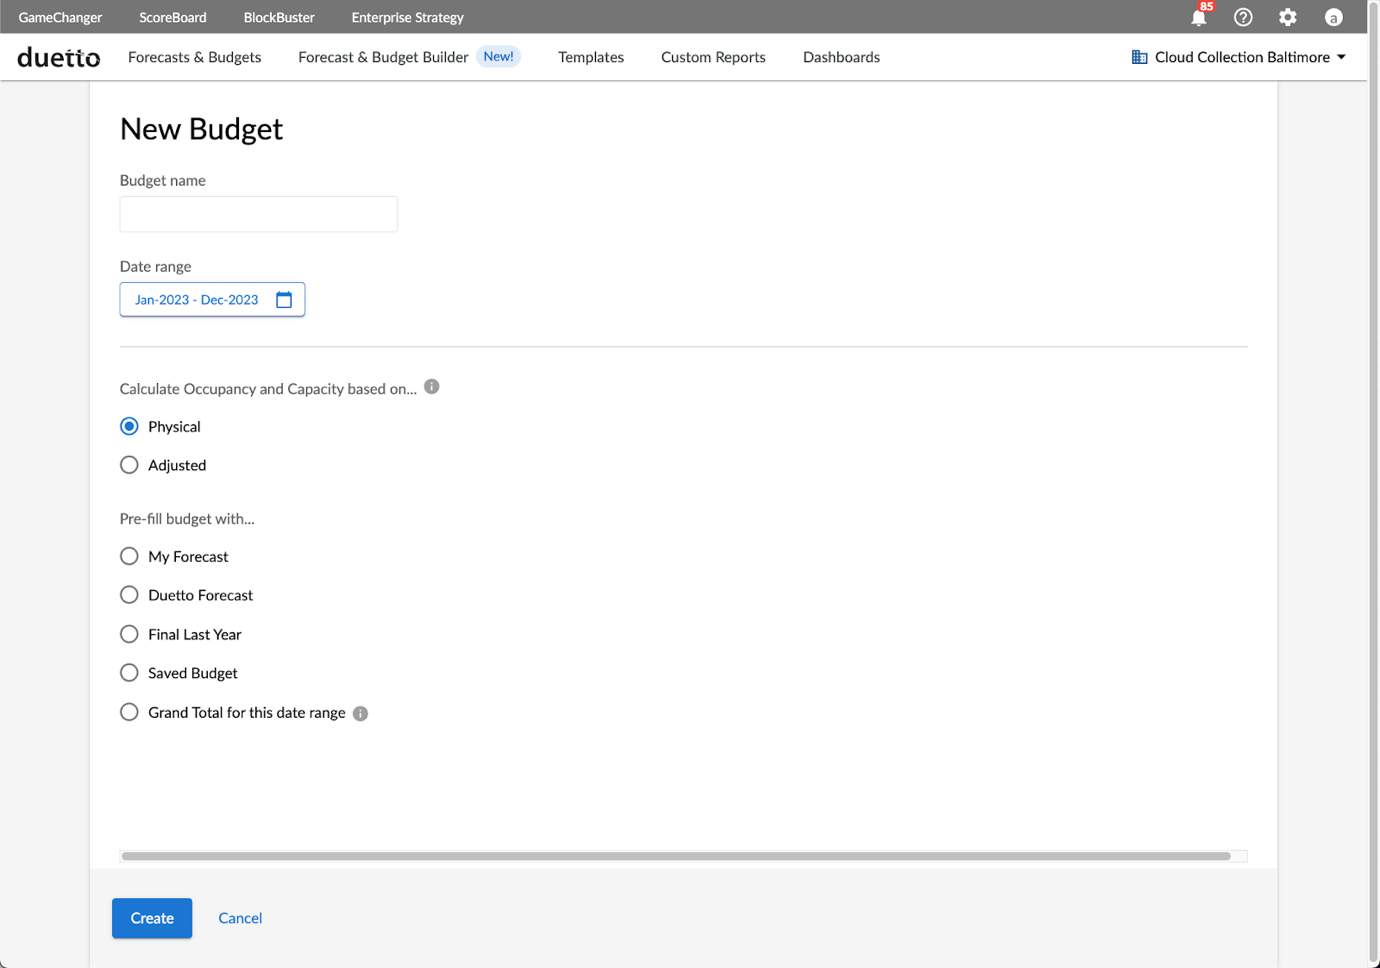This screenshot has width=1380, height=968.
Task: Click the horizontal scrollbar above Create
Action: [676, 856]
